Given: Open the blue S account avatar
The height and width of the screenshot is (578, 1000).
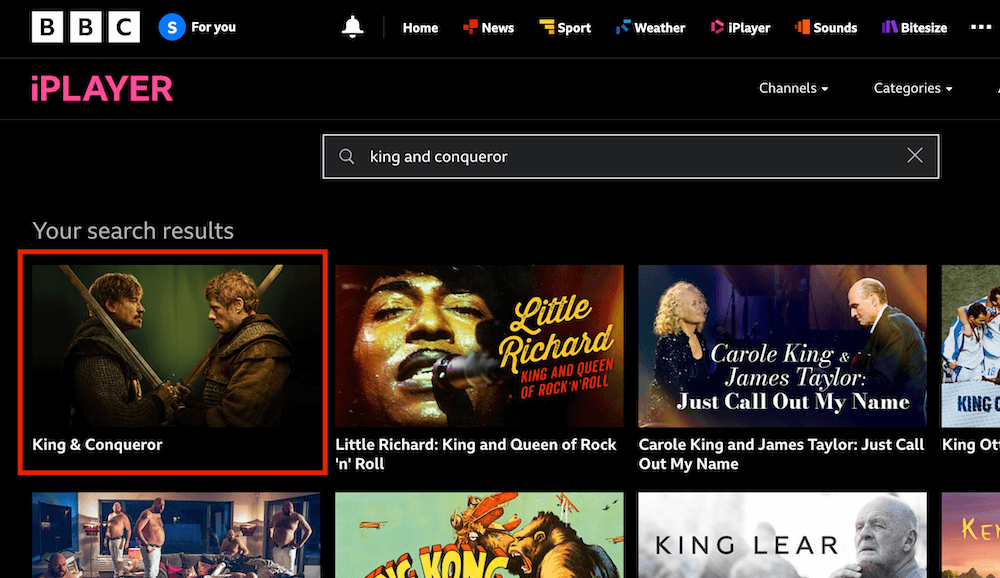Looking at the screenshot, I should [172, 27].
